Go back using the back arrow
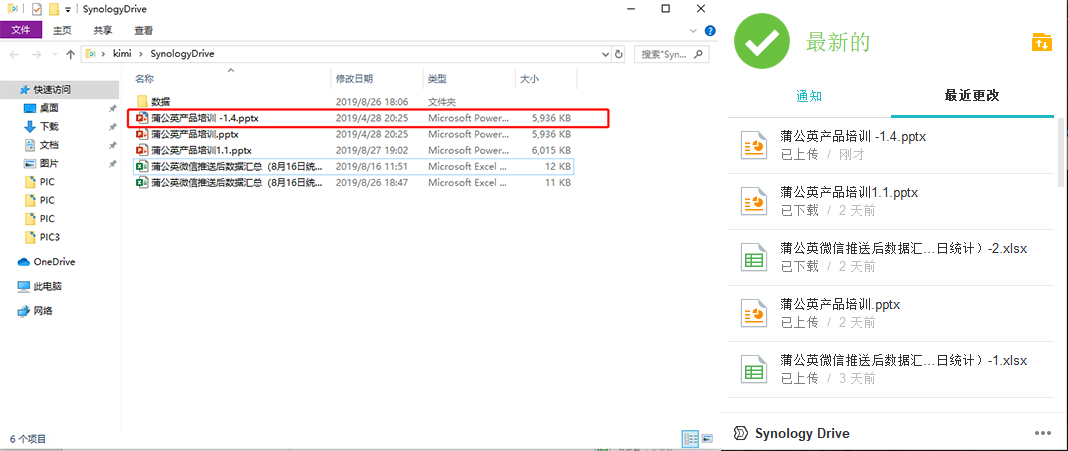The image size is (1068, 451). [14, 54]
